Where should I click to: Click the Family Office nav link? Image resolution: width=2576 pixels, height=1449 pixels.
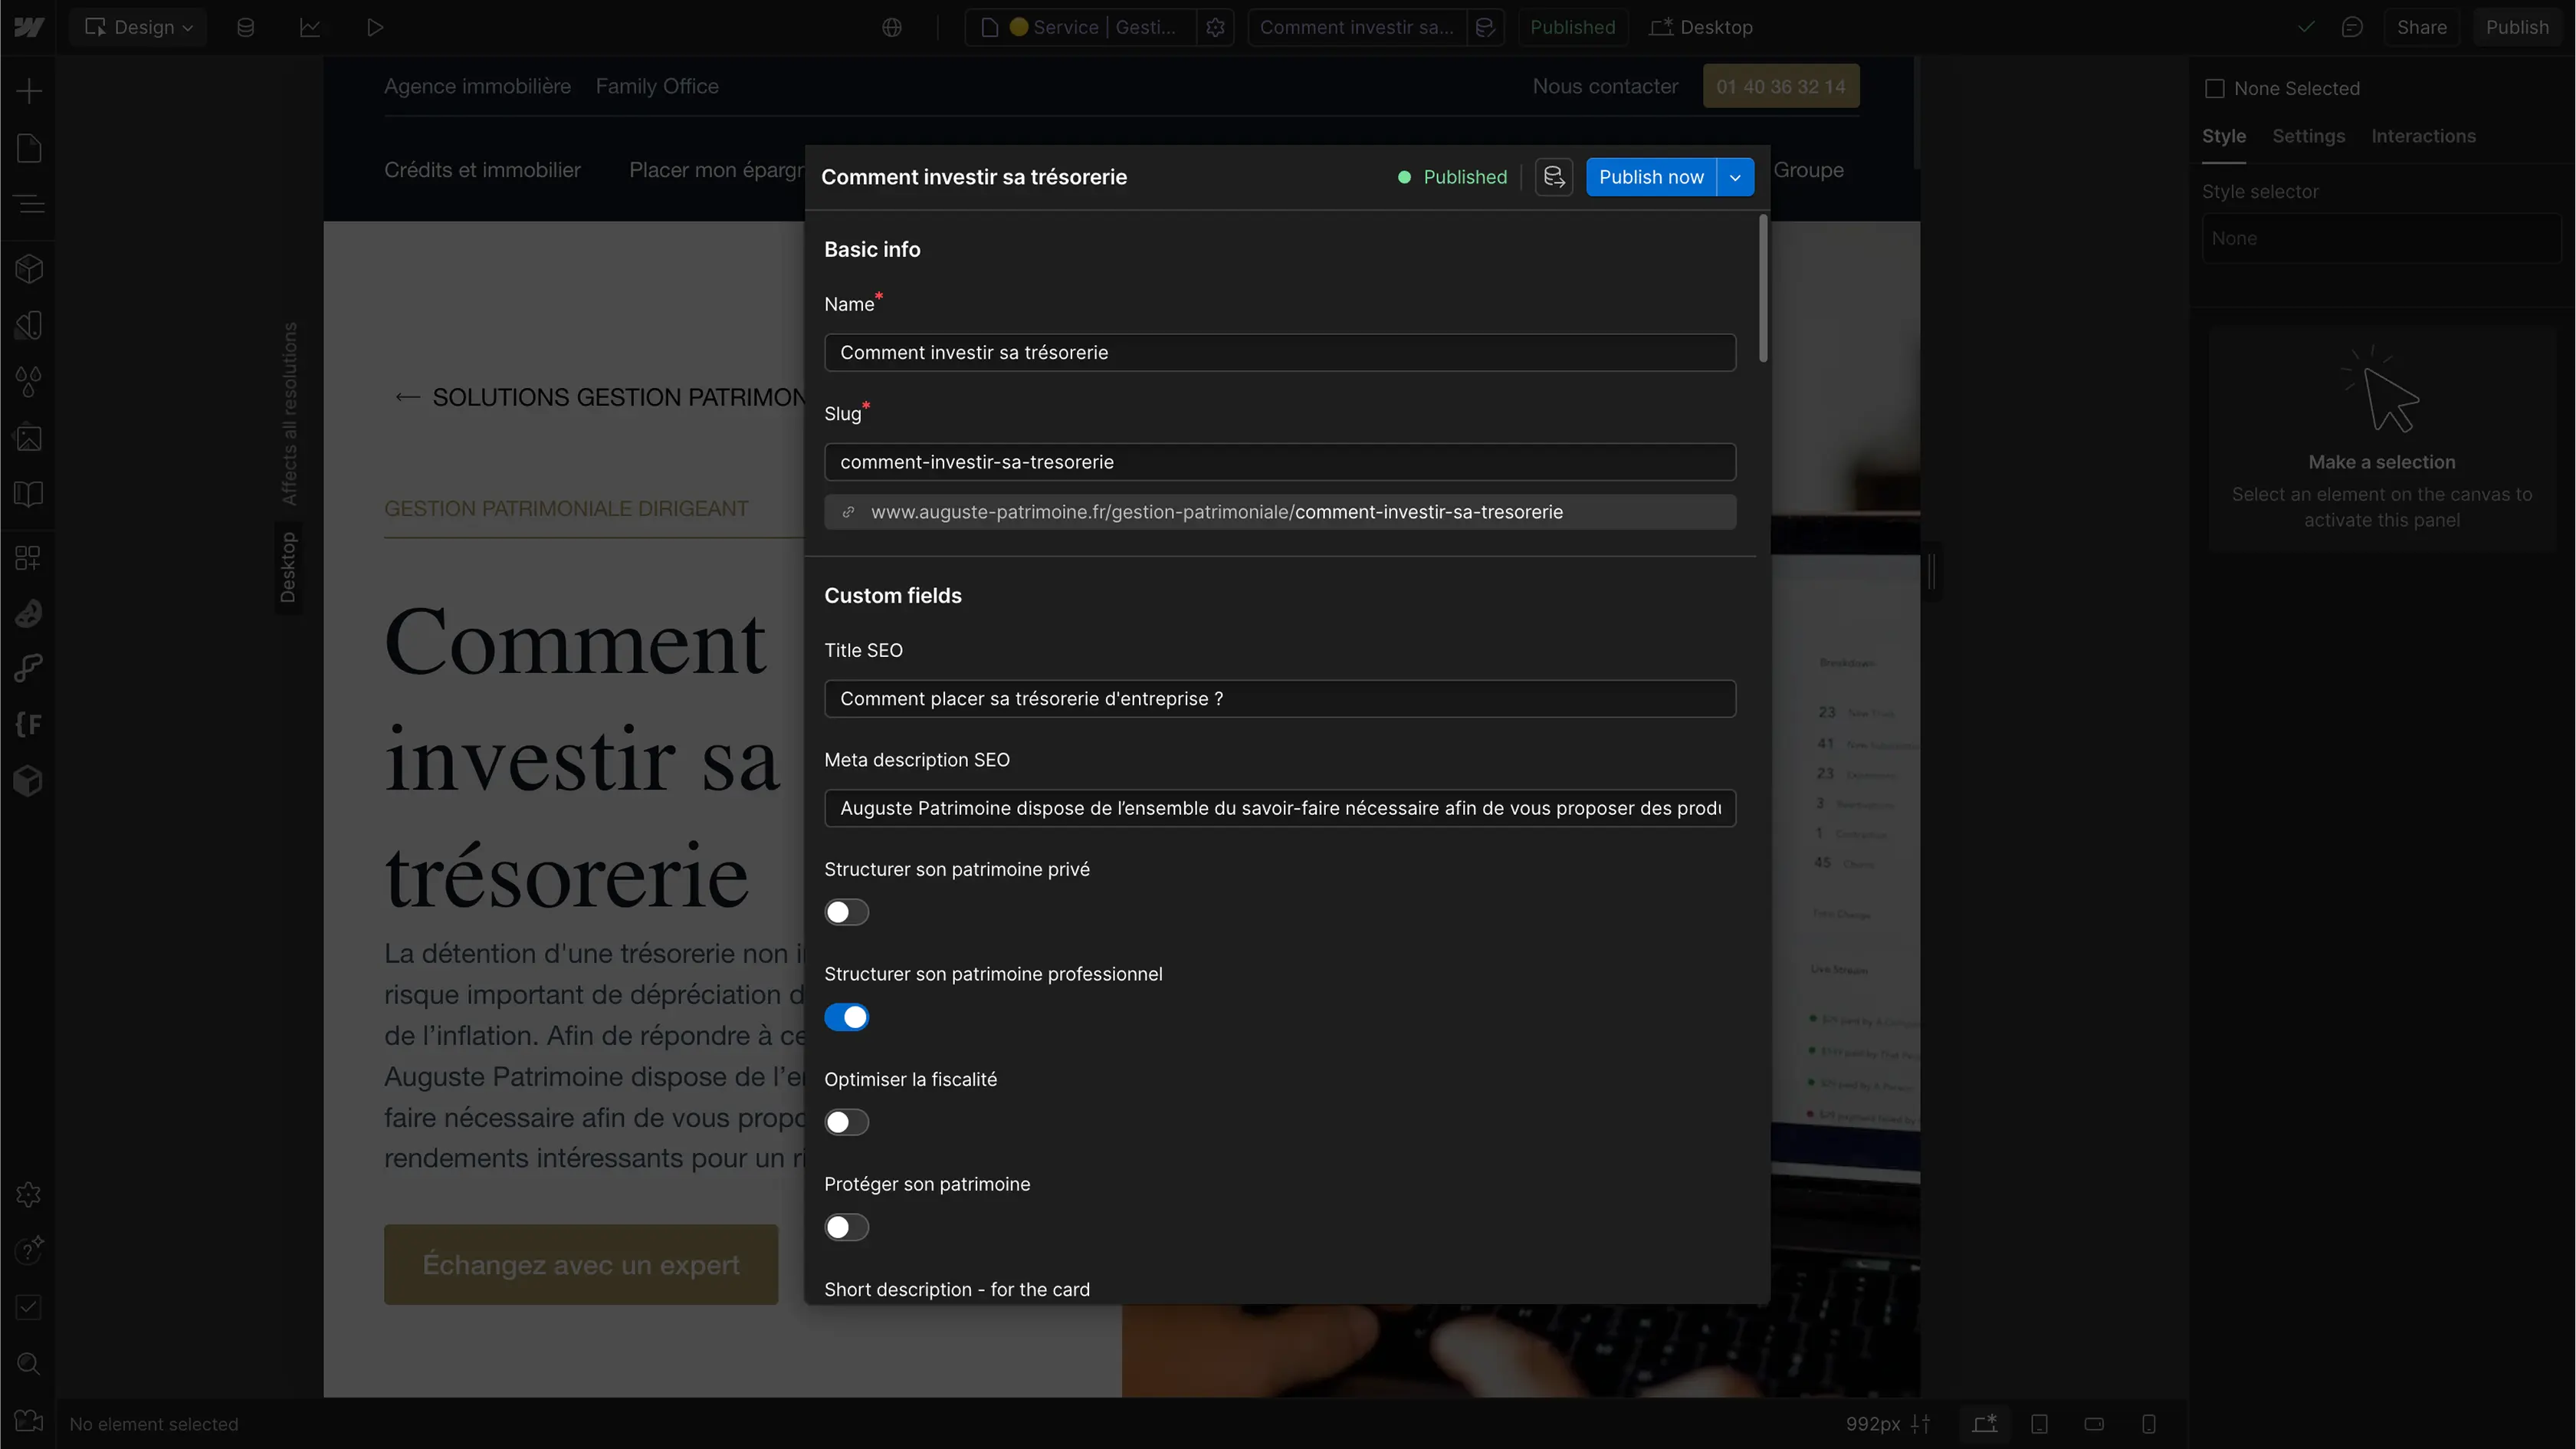(657, 86)
